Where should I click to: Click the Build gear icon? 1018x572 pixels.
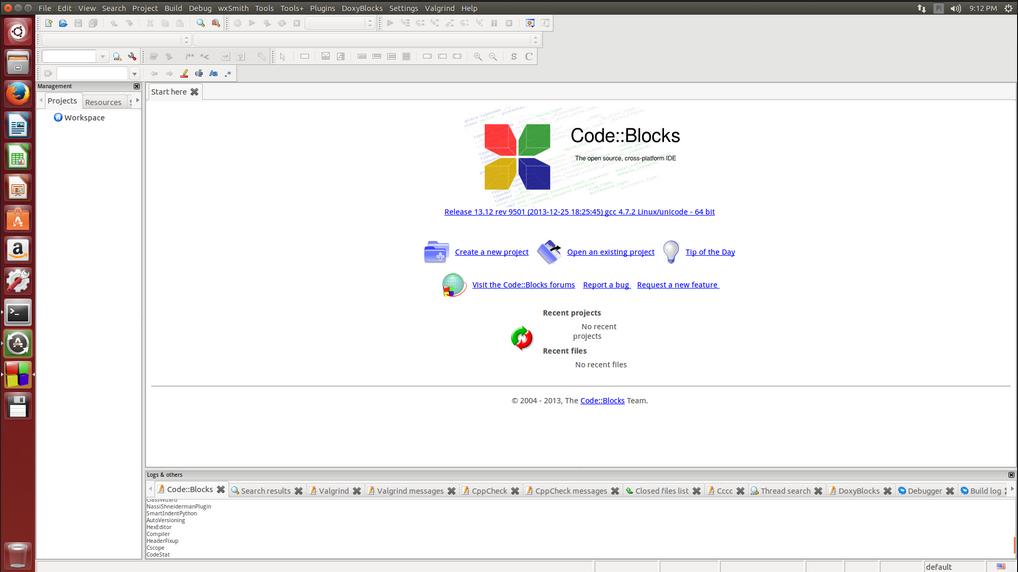coord(237,23)
